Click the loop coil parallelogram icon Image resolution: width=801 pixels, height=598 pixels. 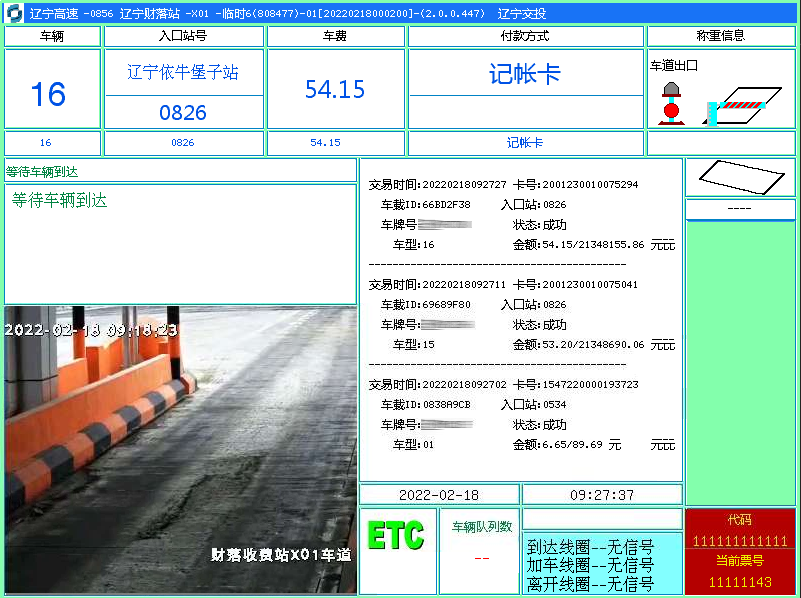[740, 177]
